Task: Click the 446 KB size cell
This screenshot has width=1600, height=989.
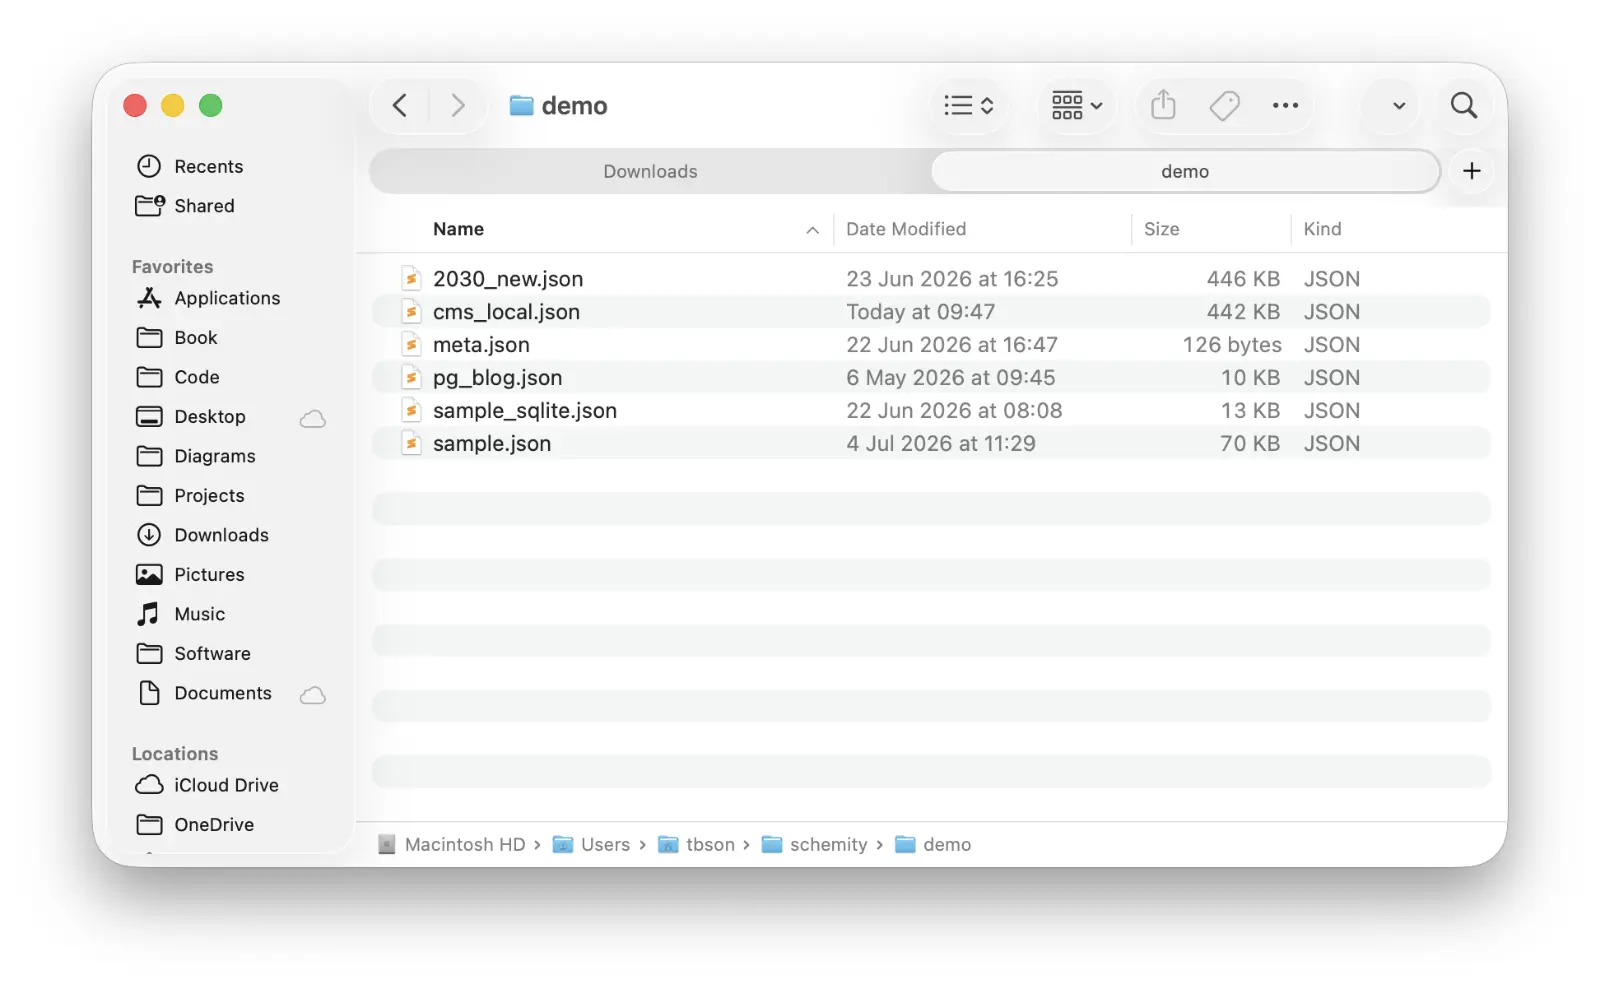Action: point(1243,279)
